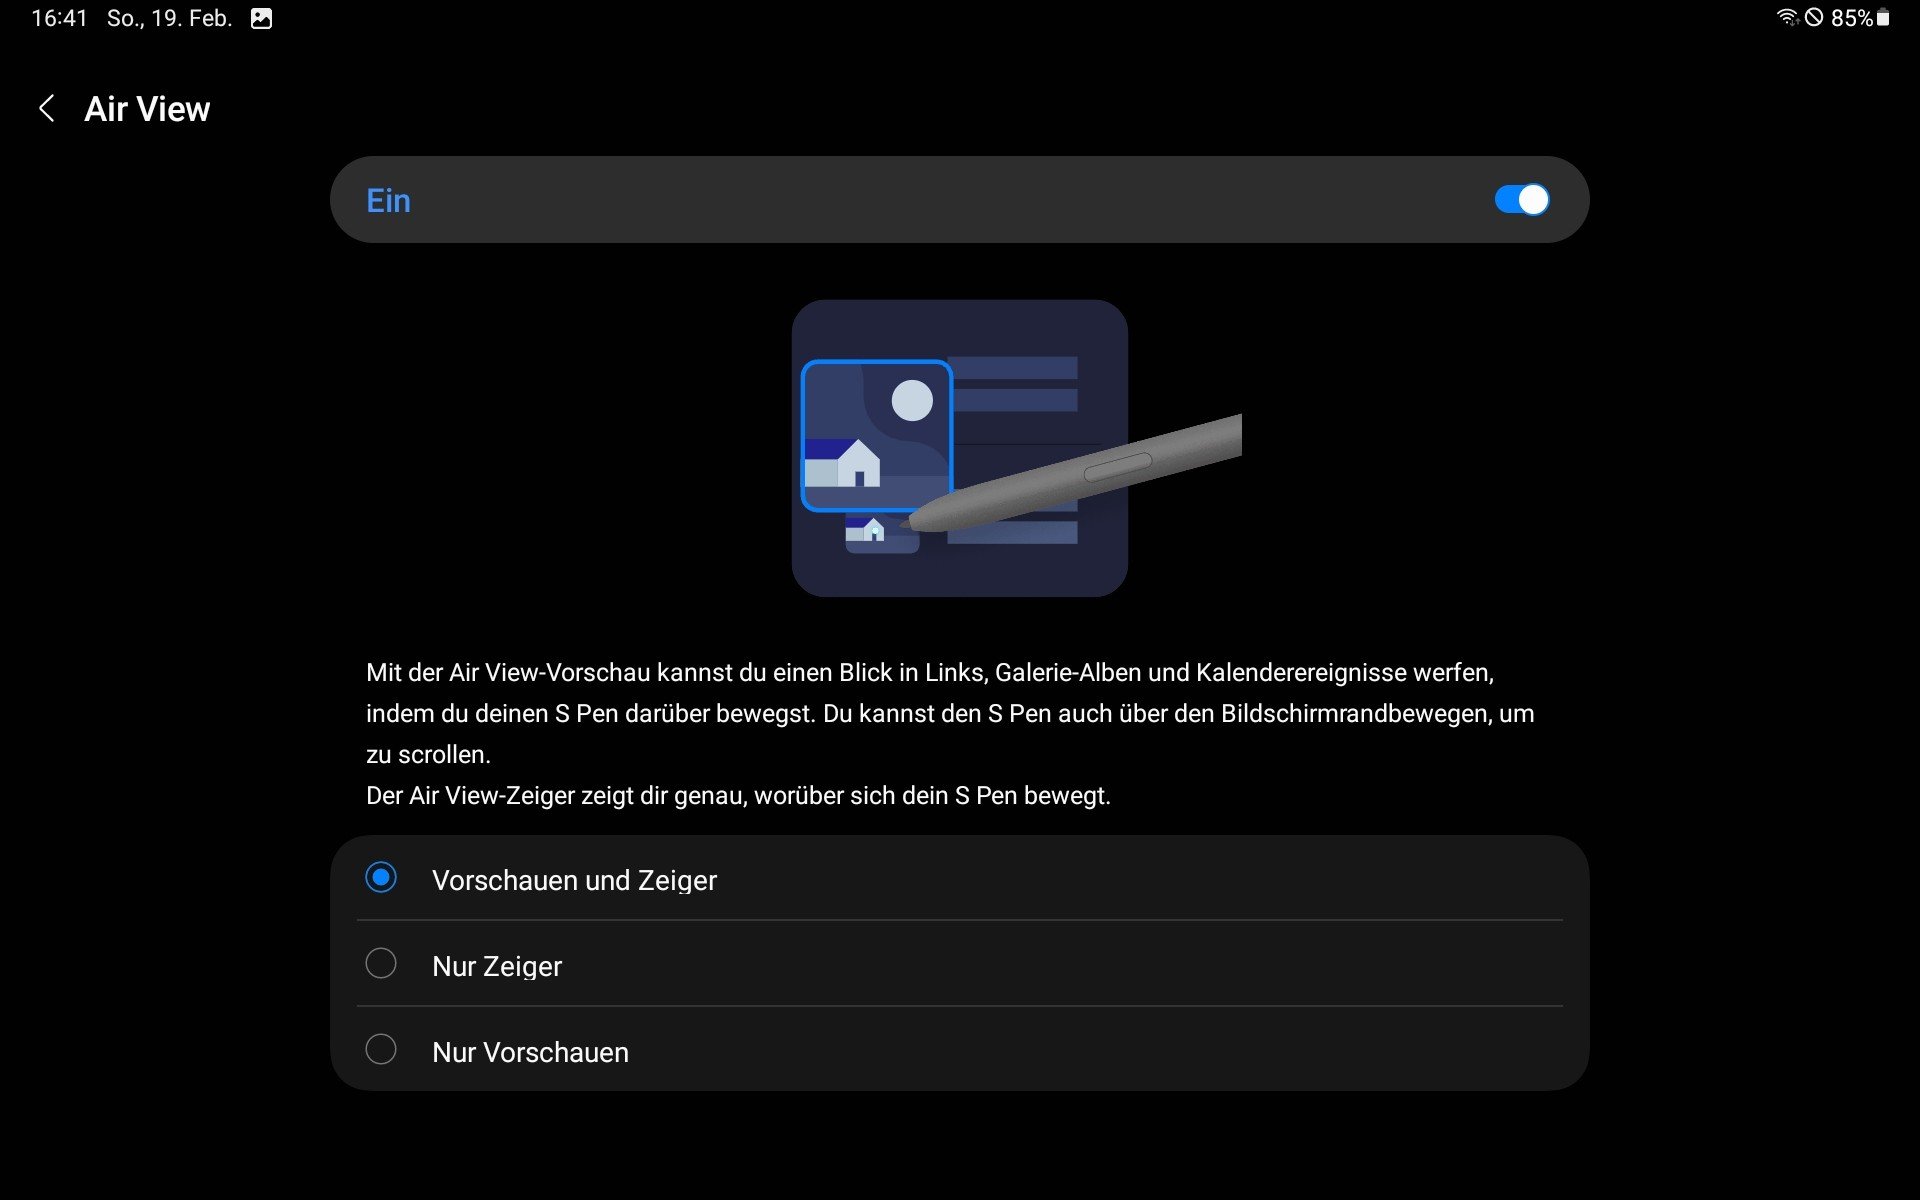This screenshot has height=1200, width=1920.
Task: Tap the image notification icon in status bar
Action: coord(261,18)
